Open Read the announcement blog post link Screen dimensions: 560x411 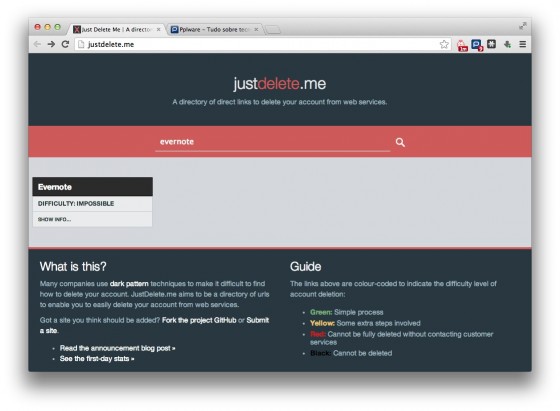tap(118, 348)
